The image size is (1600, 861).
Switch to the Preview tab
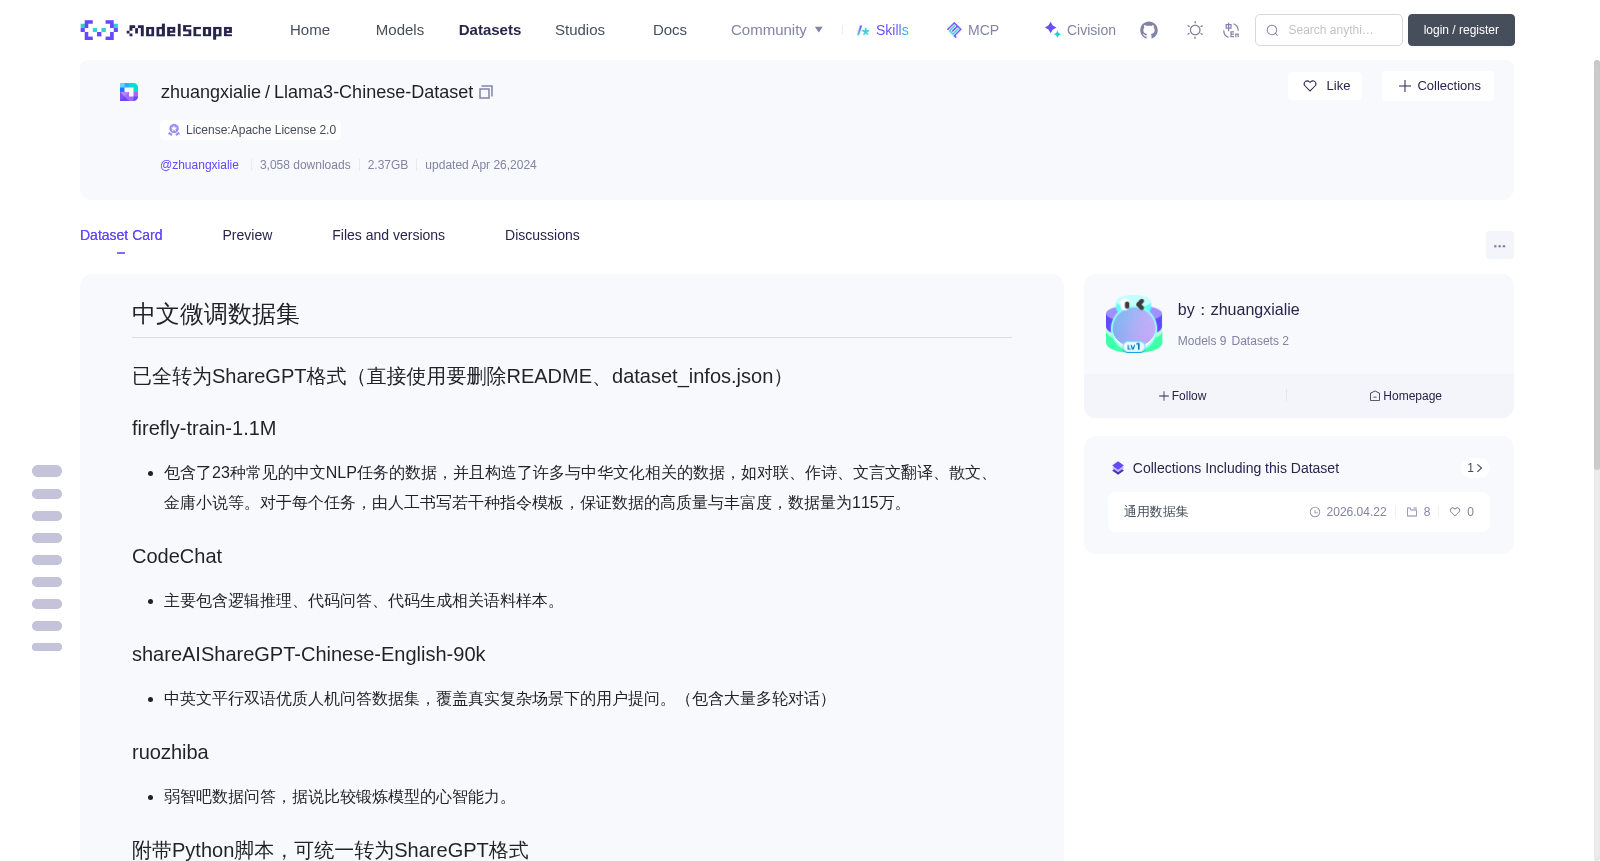247,235
